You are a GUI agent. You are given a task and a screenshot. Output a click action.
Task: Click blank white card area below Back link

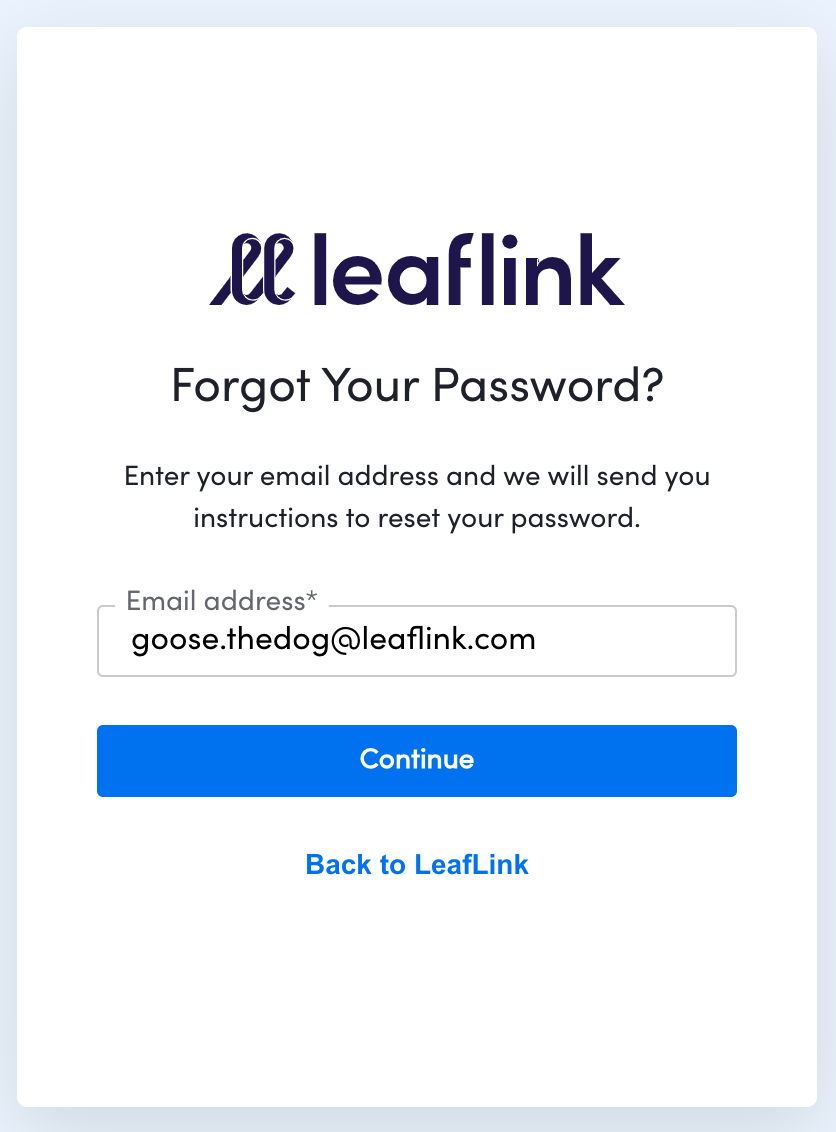click(417, 996)
